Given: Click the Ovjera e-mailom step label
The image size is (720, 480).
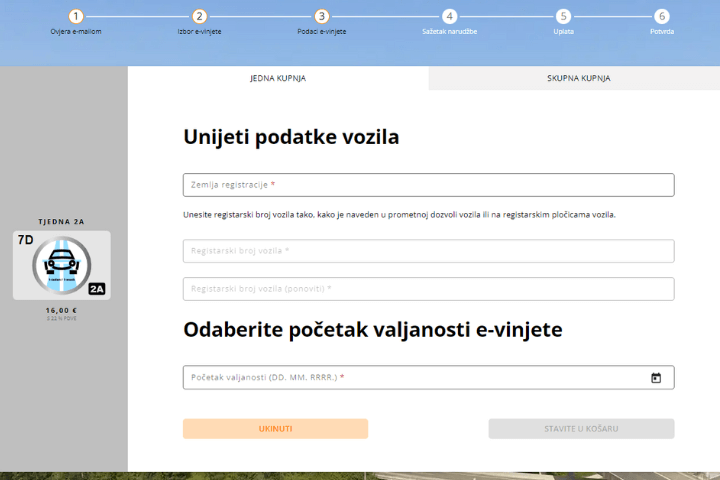Looking at the screenshot, I should 76,32.
